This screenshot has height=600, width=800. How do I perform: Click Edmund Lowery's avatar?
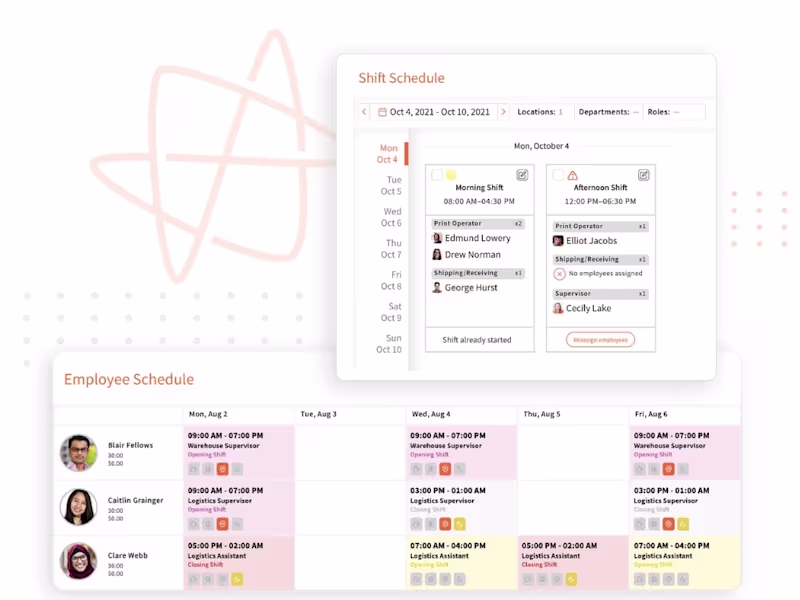437,238
